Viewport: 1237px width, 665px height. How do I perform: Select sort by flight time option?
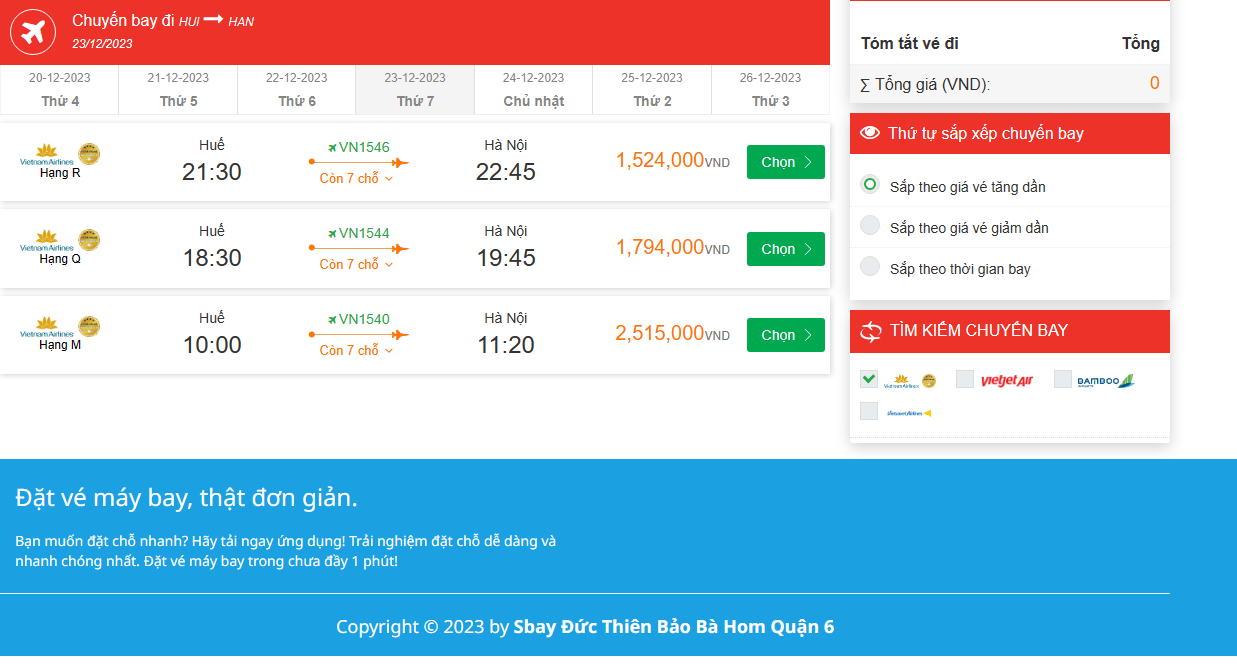tap(870, 267)
